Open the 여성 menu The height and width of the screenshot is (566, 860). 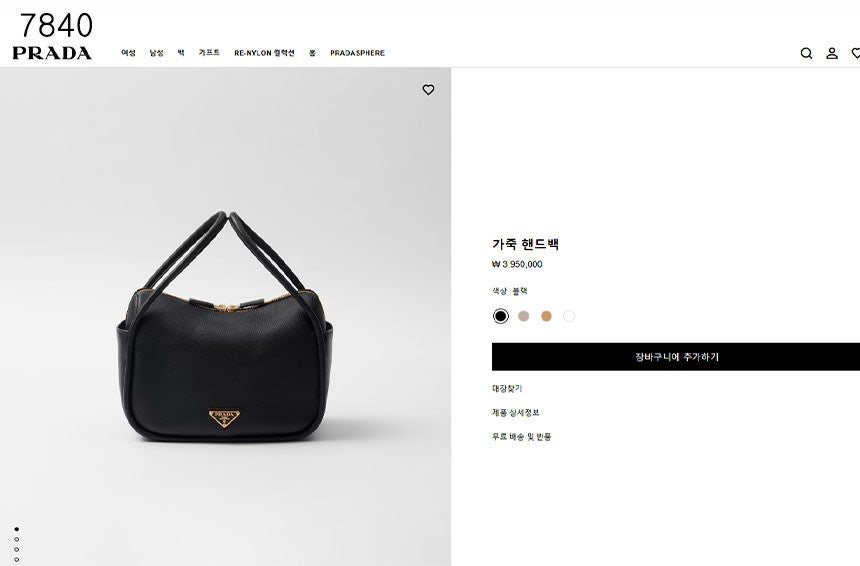pos(128,53)
